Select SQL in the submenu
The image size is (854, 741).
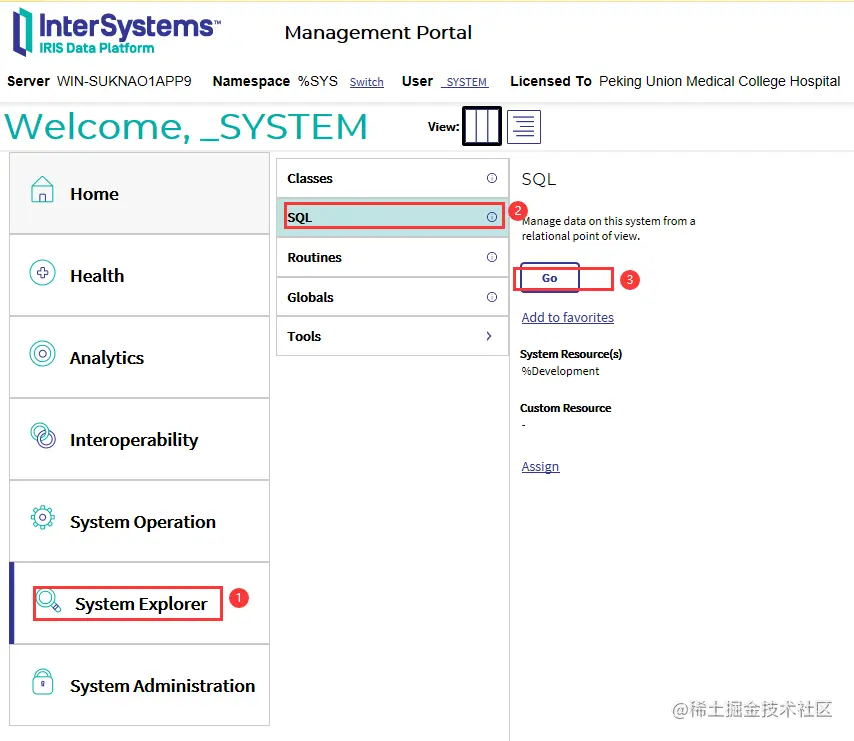392,217
